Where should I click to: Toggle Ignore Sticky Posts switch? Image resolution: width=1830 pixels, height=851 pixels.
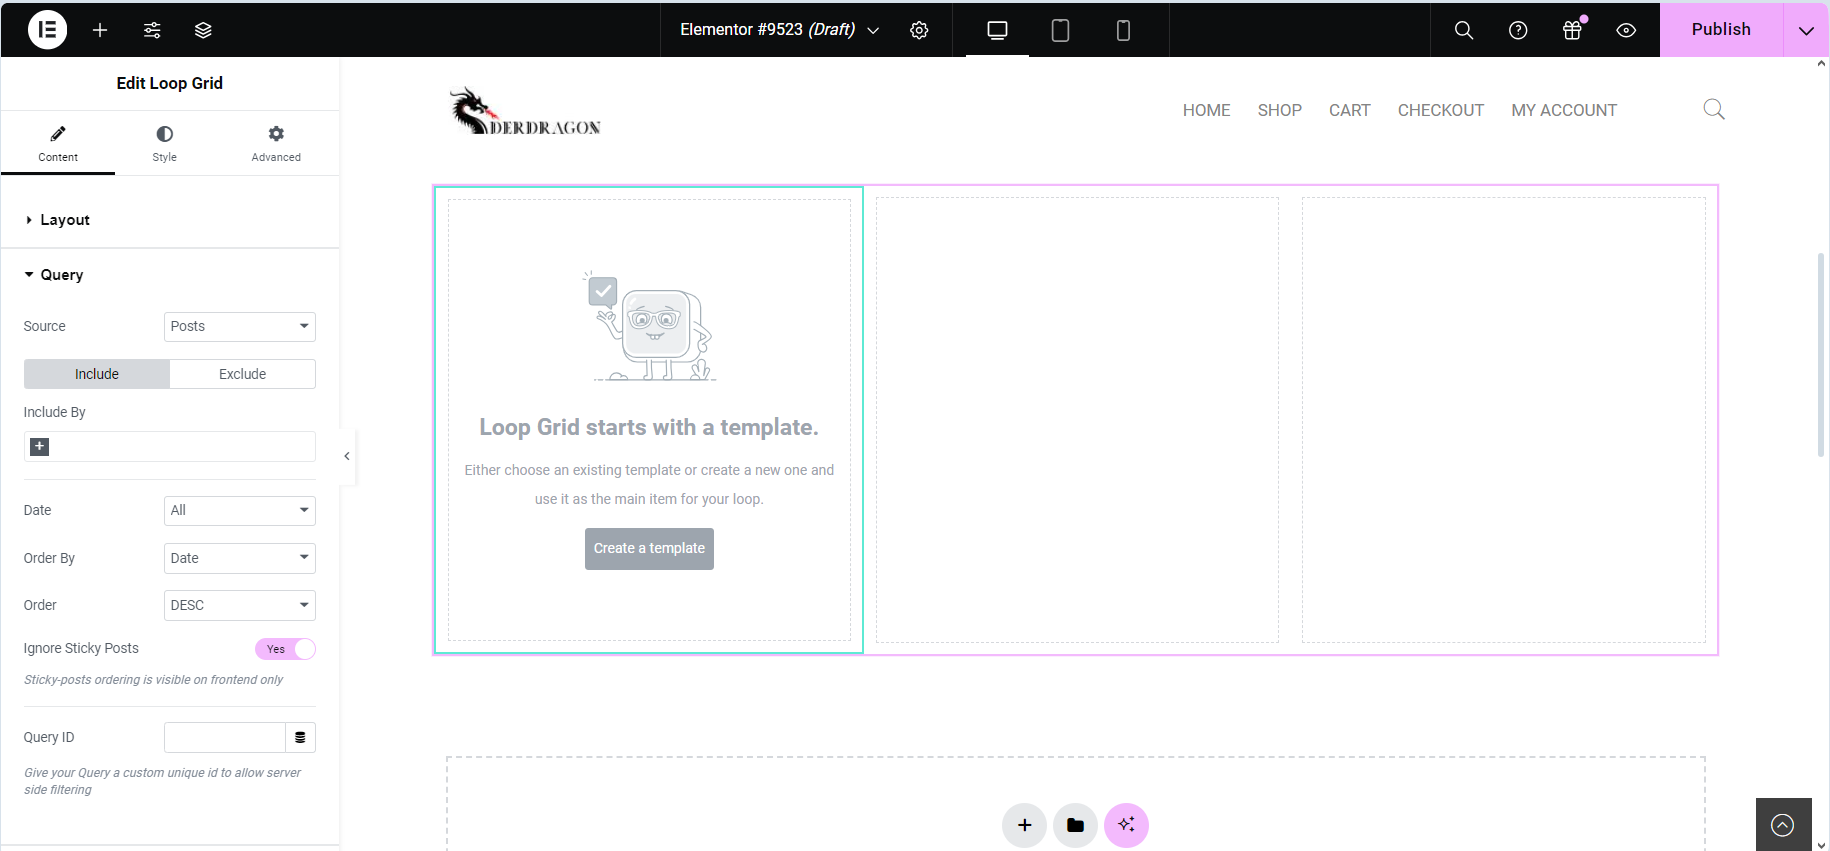285,649
